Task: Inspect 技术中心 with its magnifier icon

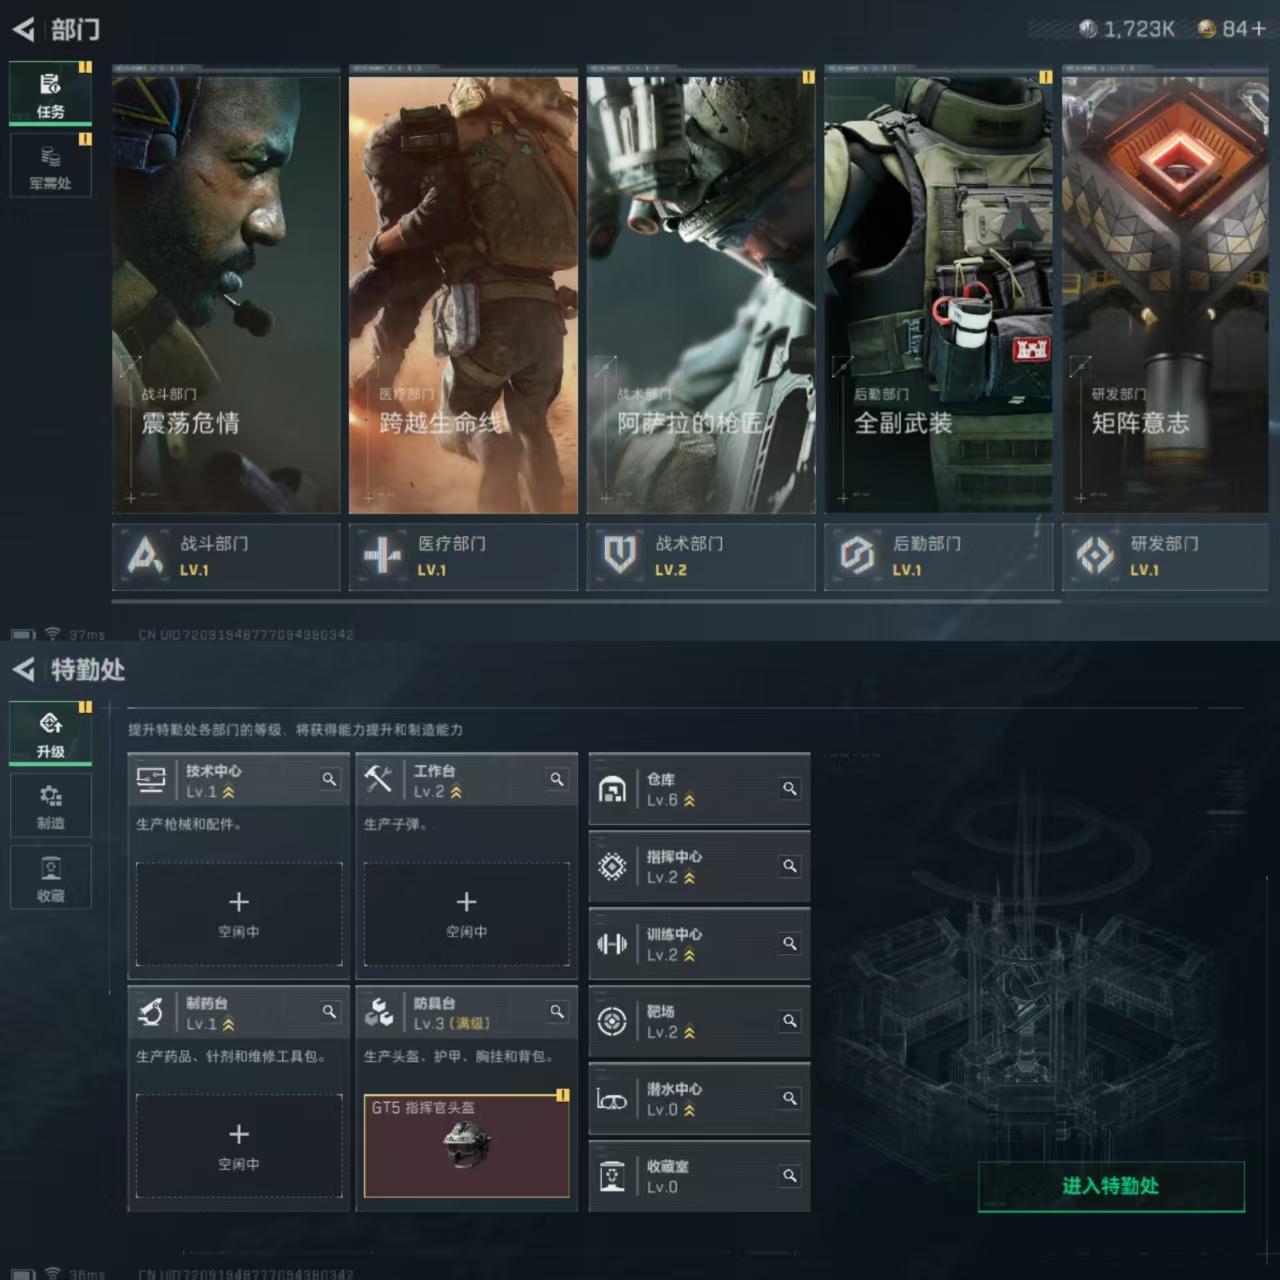Action: coord(329,779)
